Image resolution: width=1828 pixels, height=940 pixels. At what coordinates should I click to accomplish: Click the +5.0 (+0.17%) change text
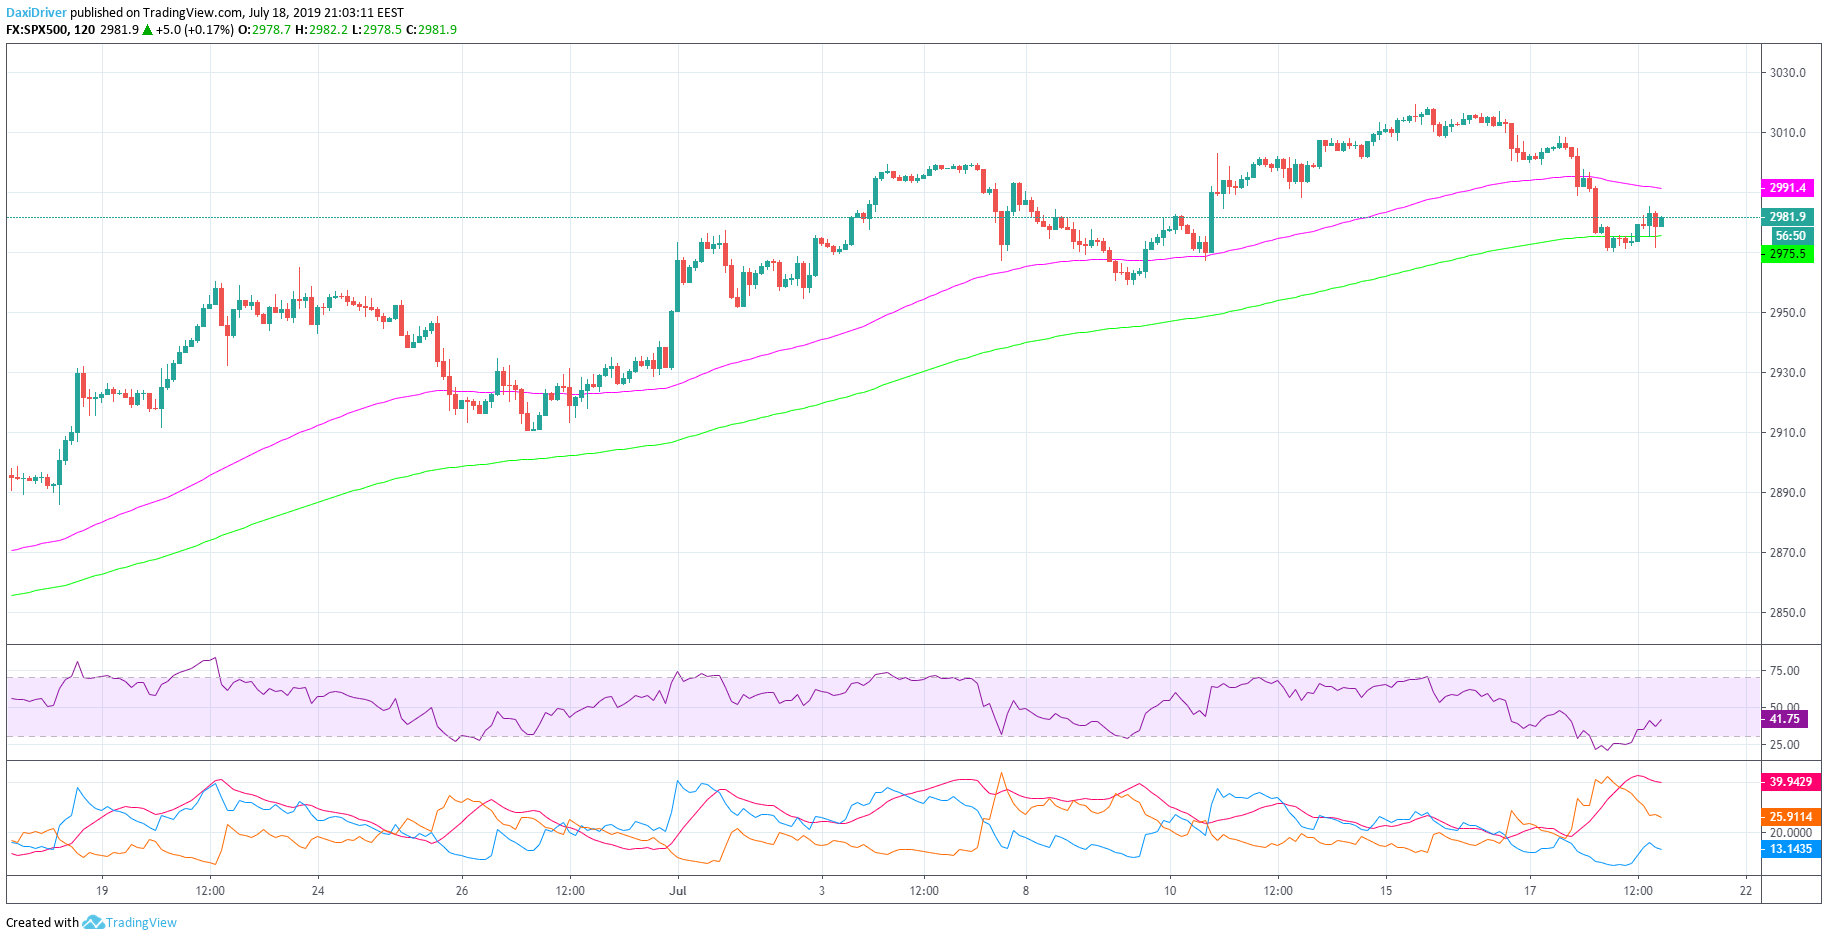194,30
